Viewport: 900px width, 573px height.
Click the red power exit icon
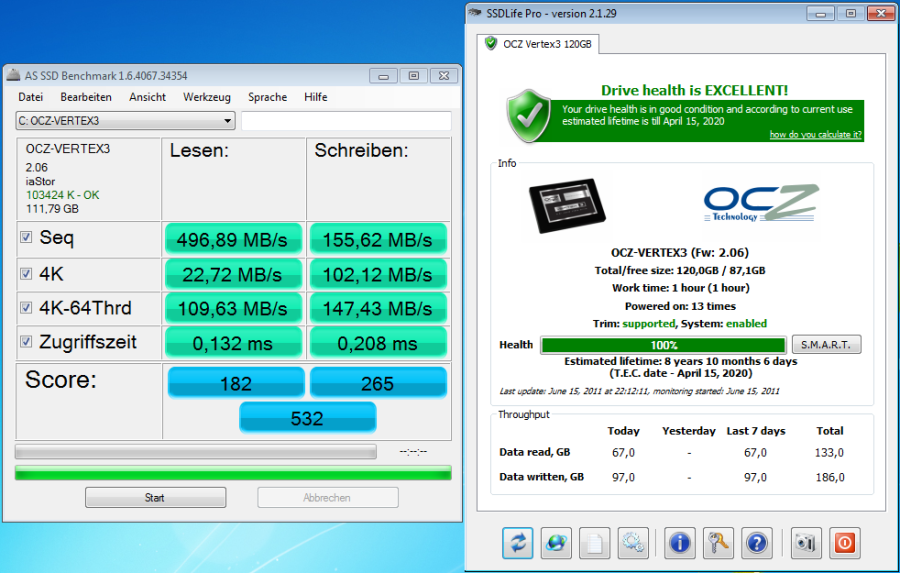coord(844,543)
